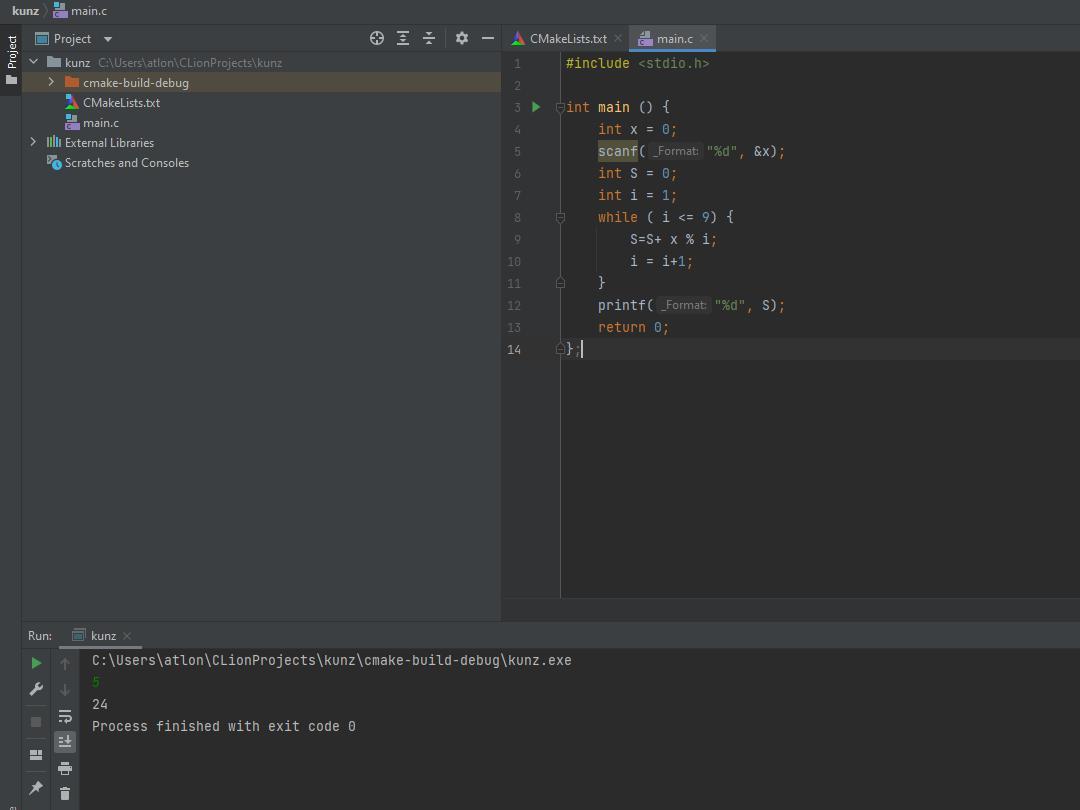
Task: Select main.c in the project tree
Action: (100, 122)
